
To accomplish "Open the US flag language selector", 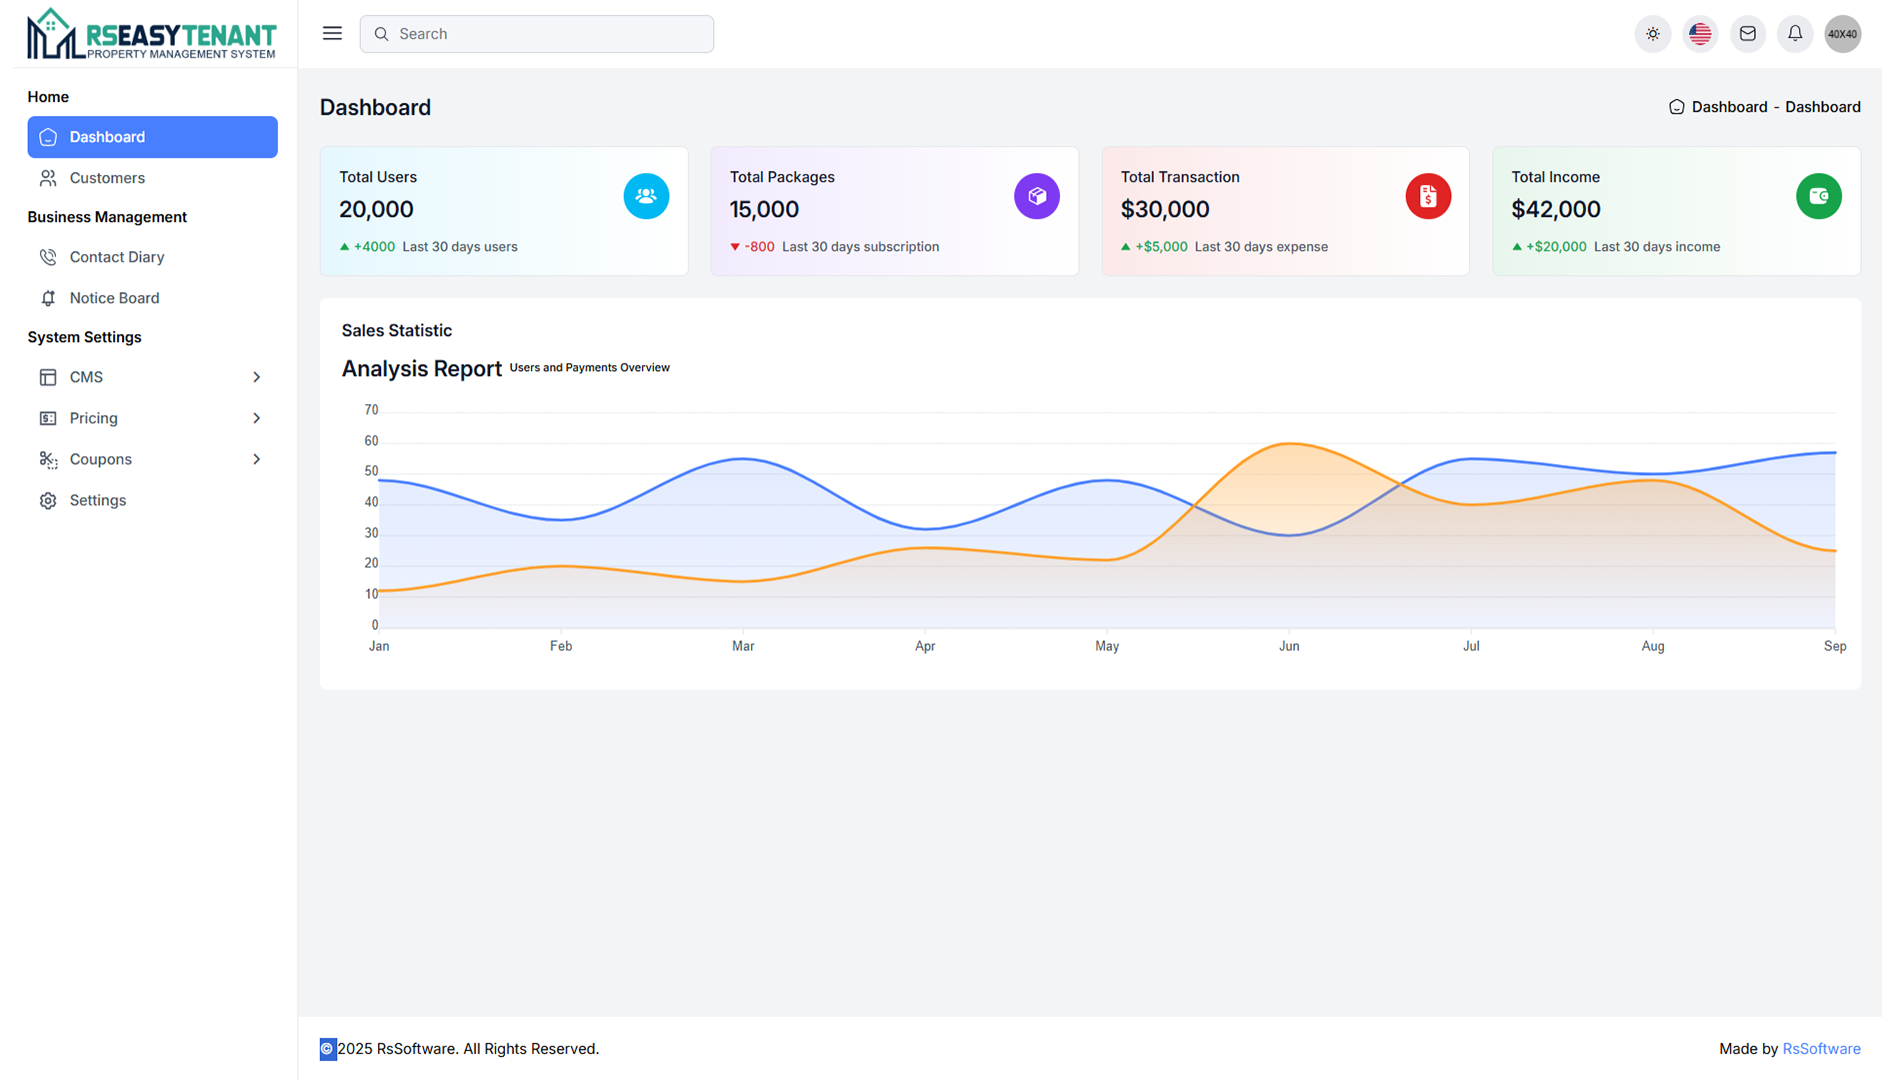I will [1700, 34].
